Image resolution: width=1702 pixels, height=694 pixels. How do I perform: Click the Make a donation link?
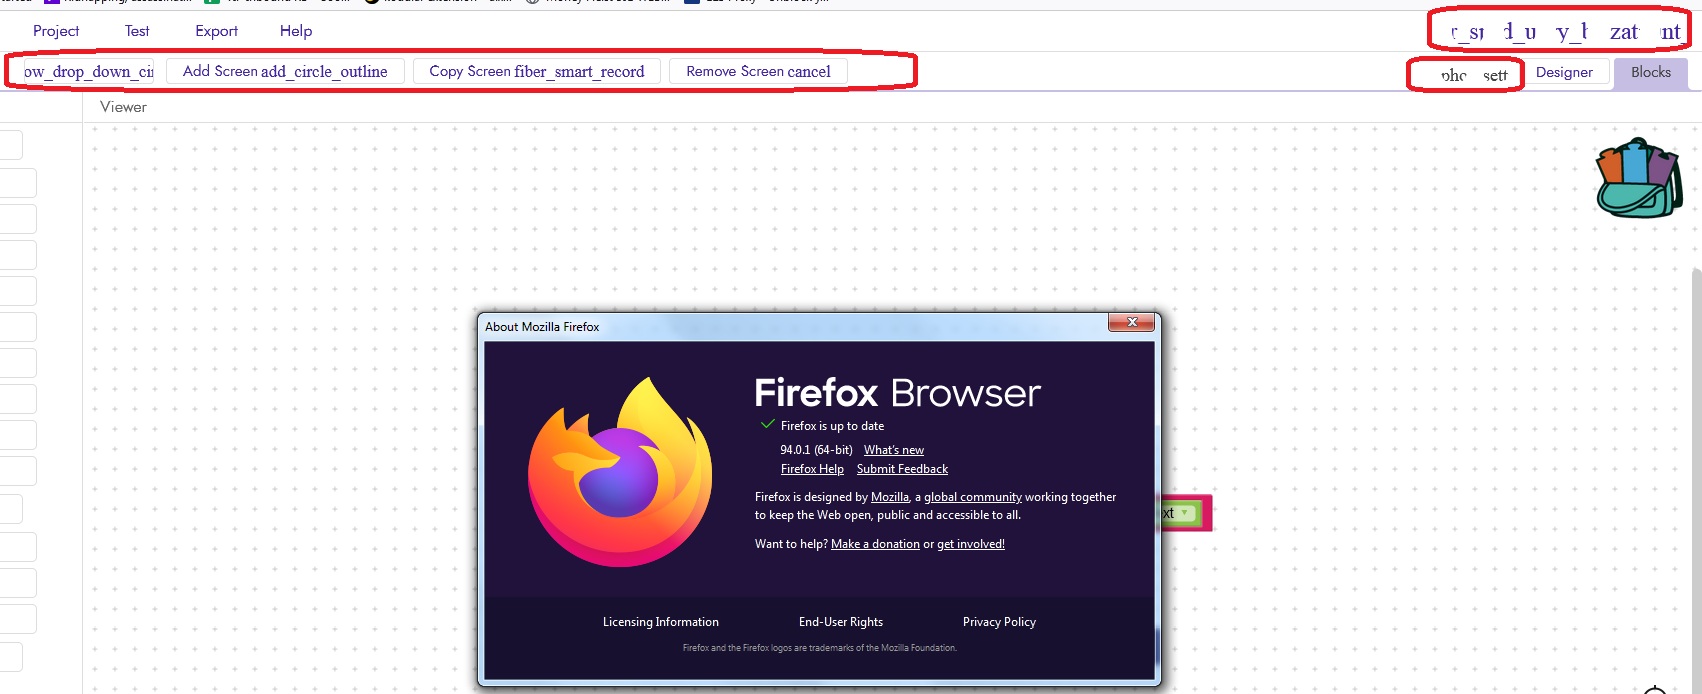click(x=875, y=544)
